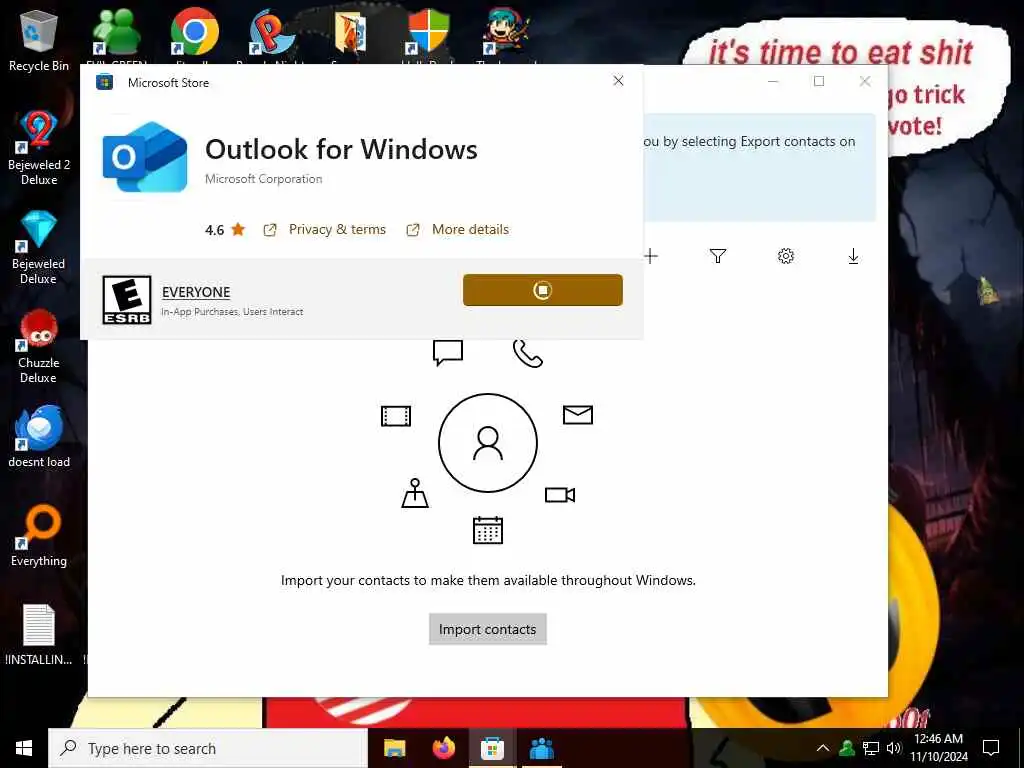The width and height of the screenshot is (1024, 768).
Task: Click the ESRB rating badge
Action: pos(127,300)
